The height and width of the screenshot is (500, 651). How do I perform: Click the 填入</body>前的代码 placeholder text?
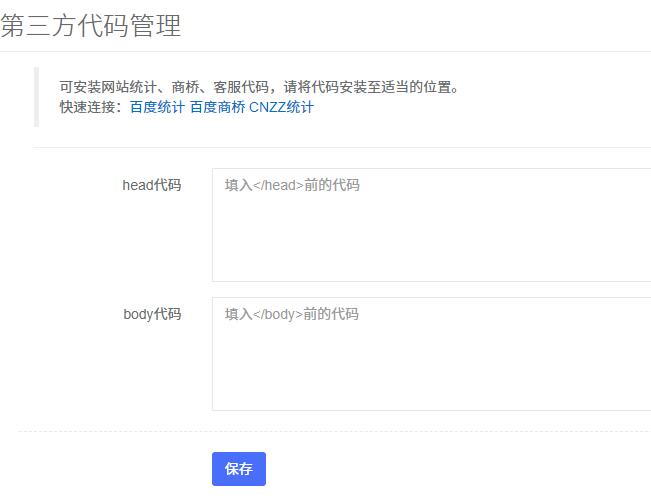coord(292,314)
